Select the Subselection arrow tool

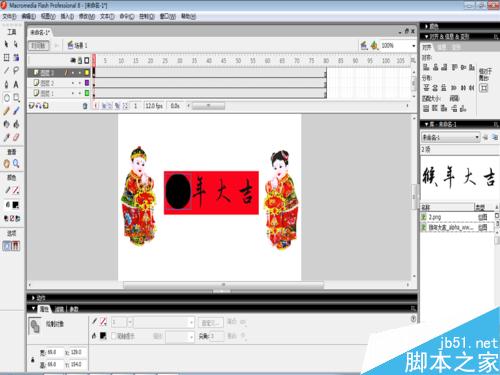pos(16,44)
